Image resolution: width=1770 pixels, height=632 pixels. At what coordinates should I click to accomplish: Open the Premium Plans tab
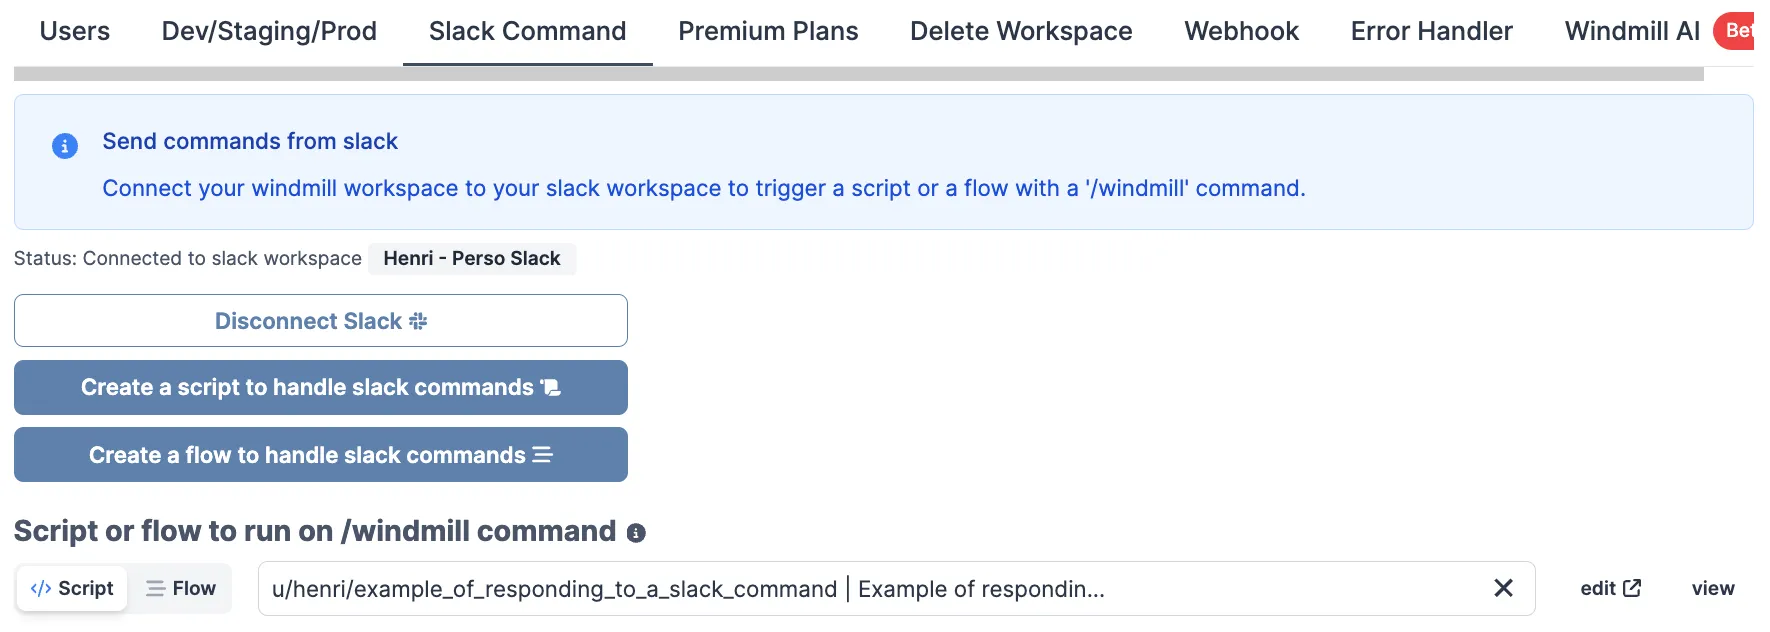coord(768,31)
